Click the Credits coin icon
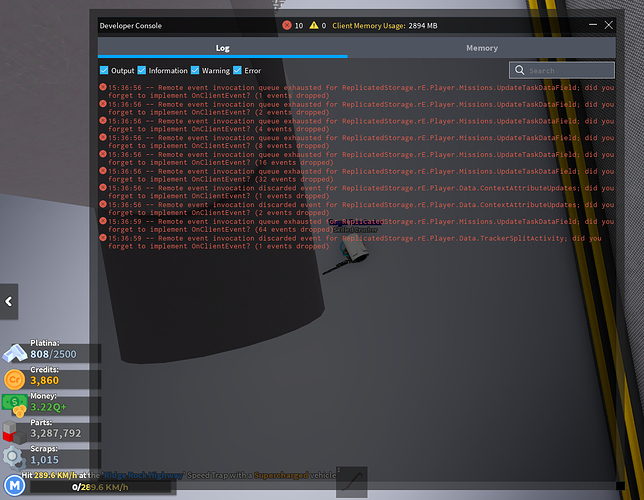This screenshot has height=500, width=644. (14, 379)
